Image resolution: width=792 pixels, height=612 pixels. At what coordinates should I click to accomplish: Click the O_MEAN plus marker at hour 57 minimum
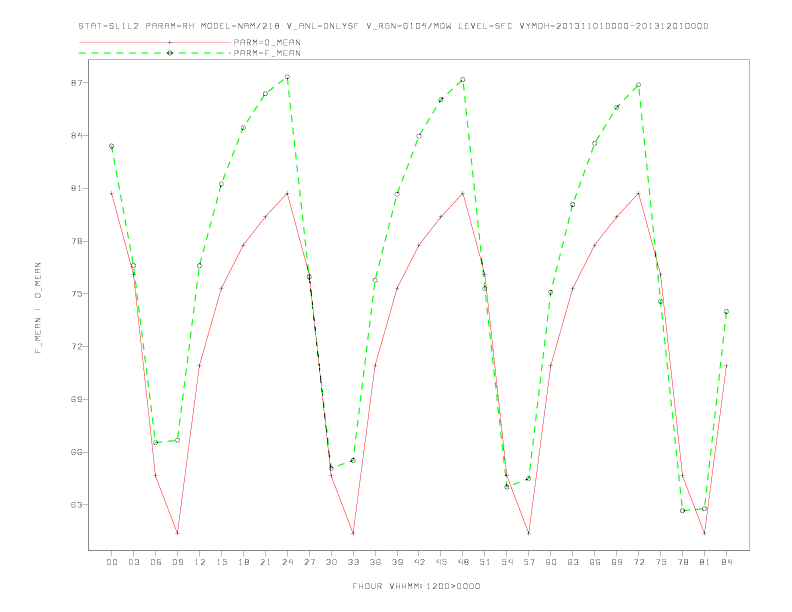529,533
